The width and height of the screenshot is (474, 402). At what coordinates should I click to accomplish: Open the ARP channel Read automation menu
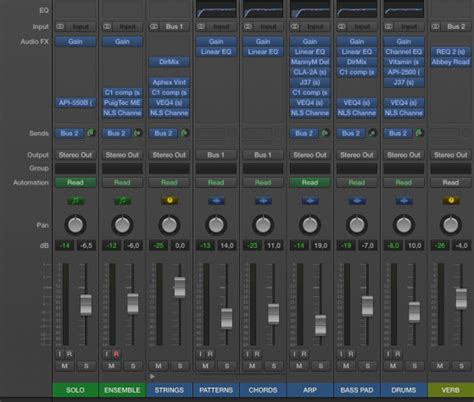tap(310, 182)
